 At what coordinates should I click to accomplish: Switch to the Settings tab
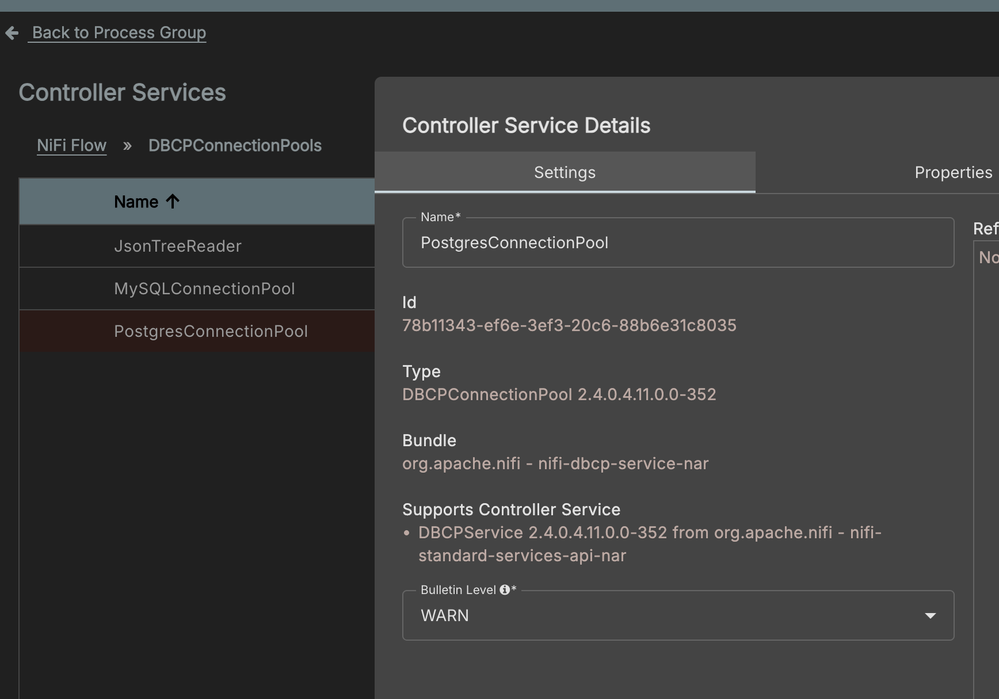(564, 173)
